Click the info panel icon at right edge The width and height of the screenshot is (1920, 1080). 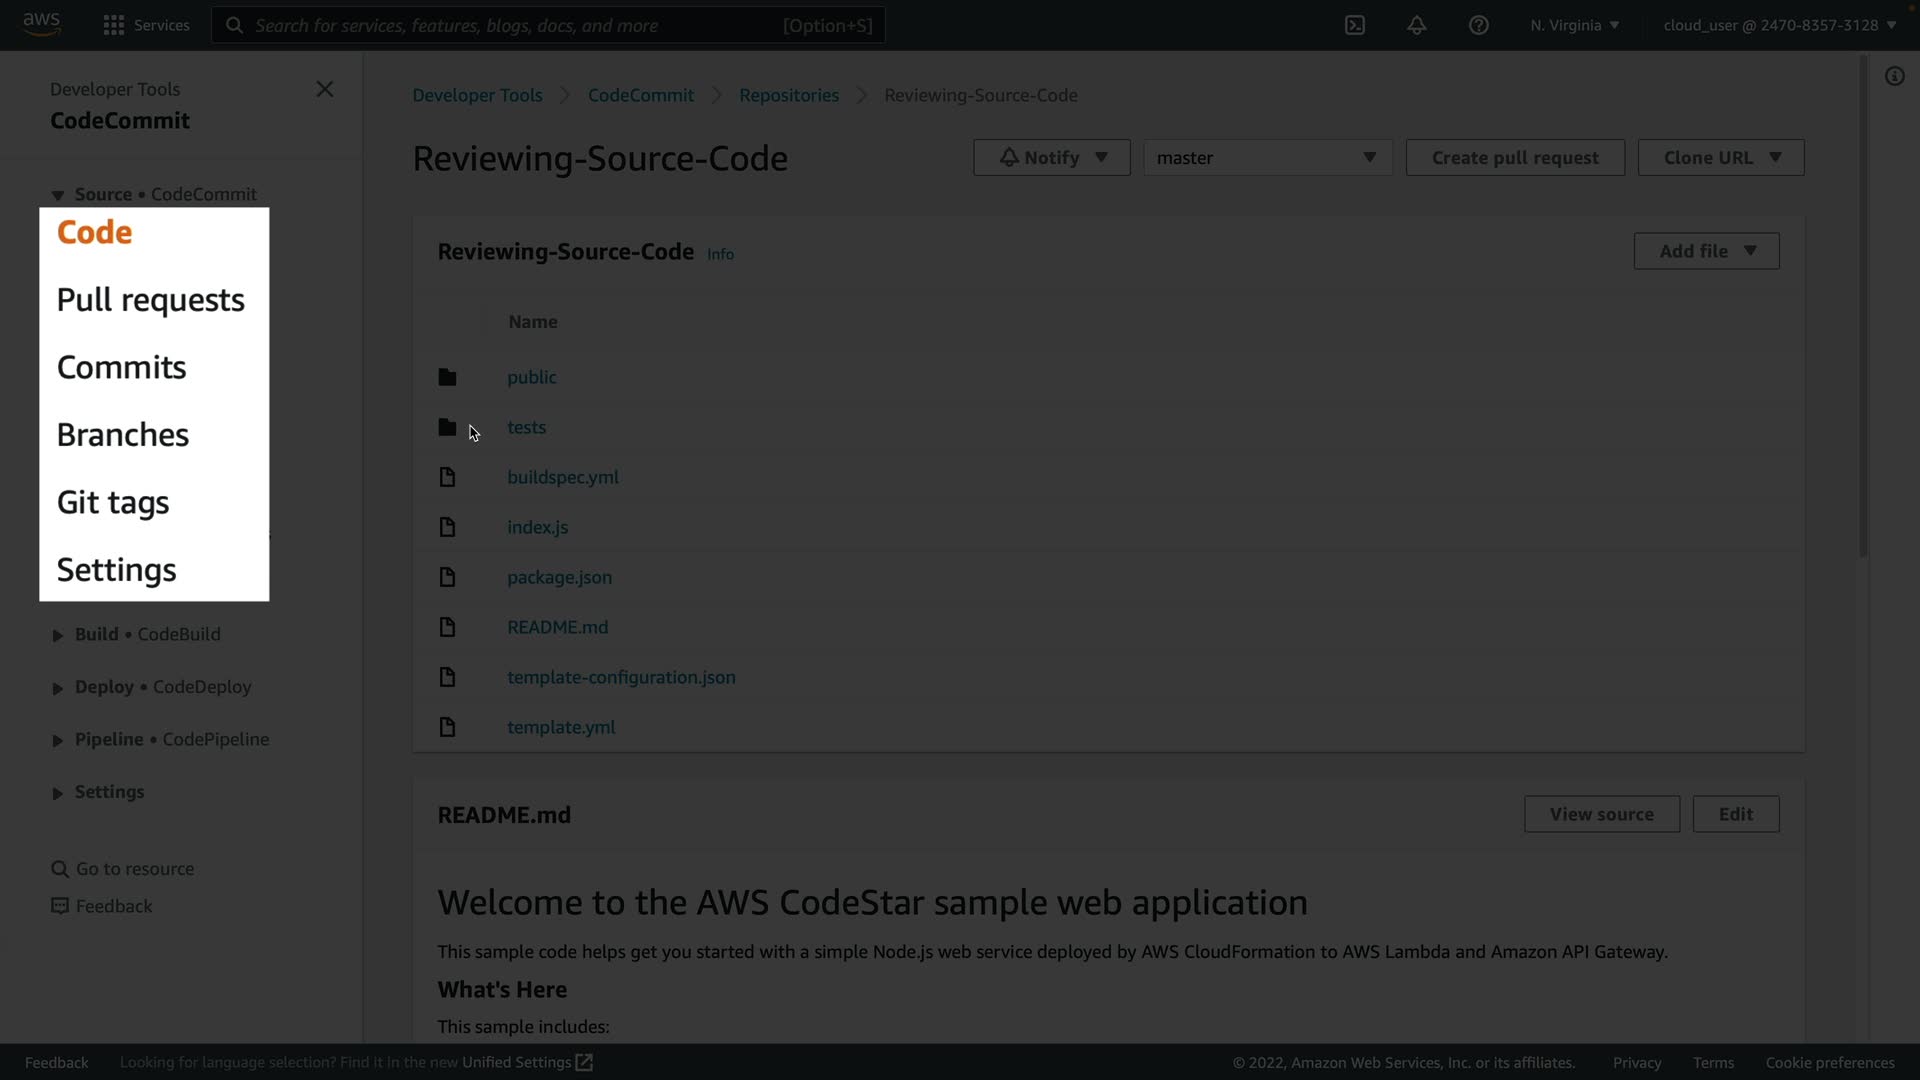coord(1895,77)
